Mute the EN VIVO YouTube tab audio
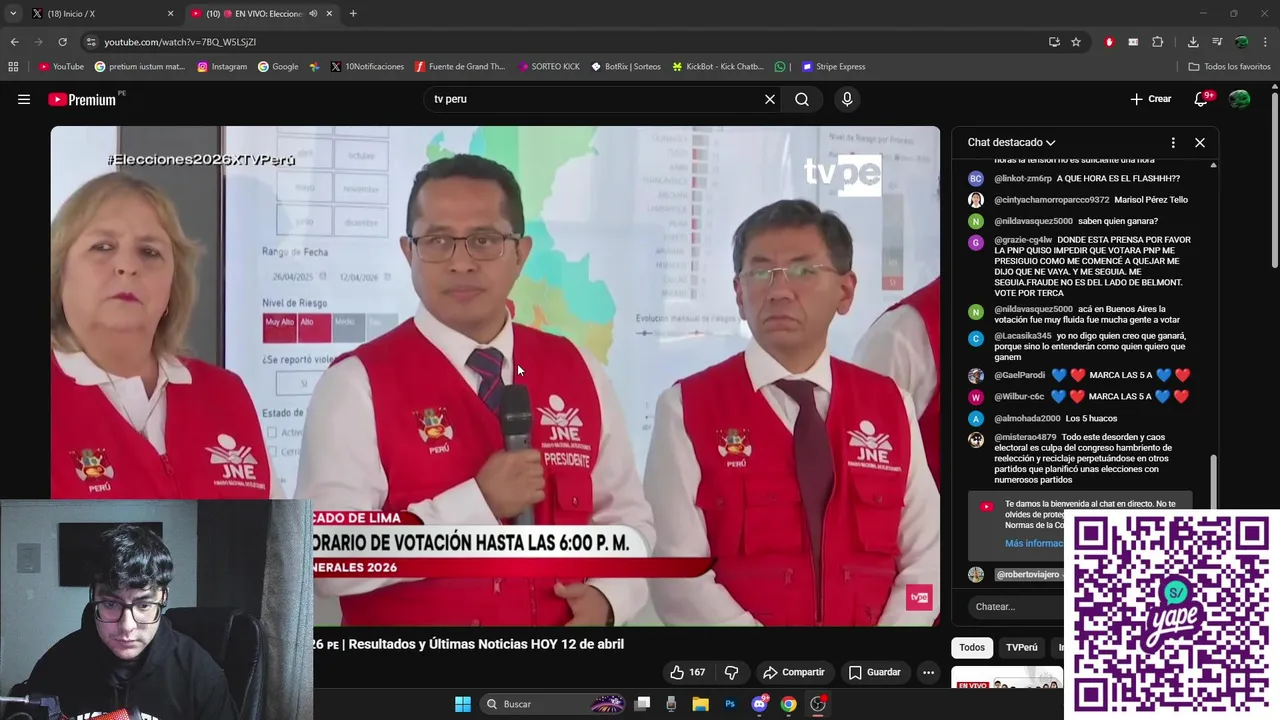1280x720 pixels. click(313, 14)
